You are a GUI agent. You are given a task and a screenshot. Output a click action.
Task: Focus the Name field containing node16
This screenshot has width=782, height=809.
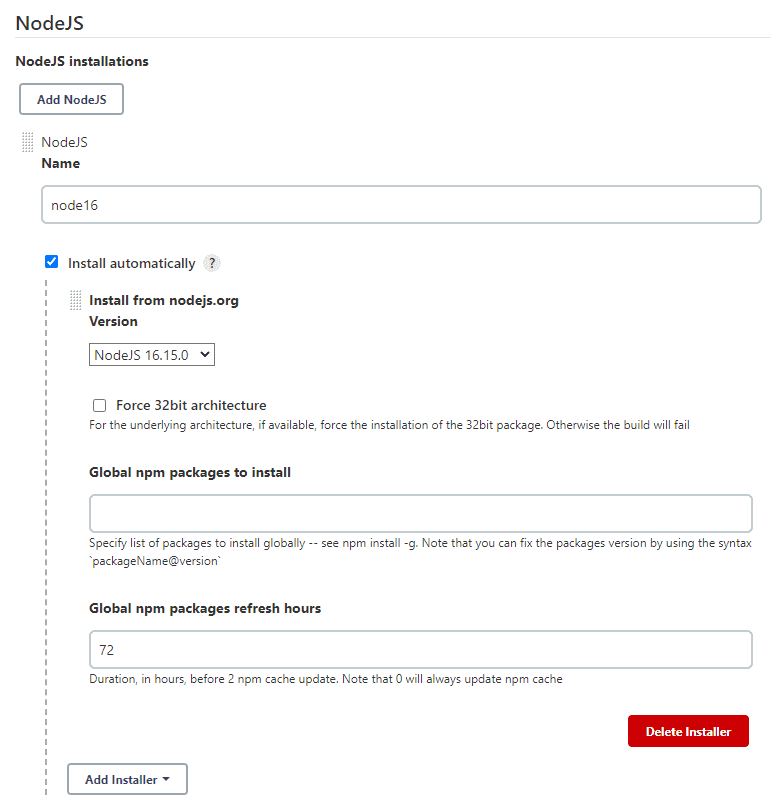click(x=401, y=205)
